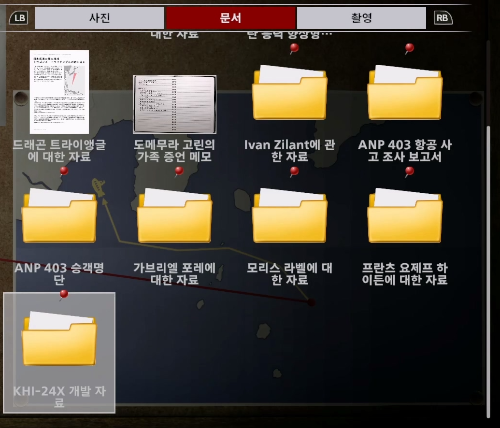Select the 문서 tab
This screenshot has width=500, height=428.
coord(231,18)
